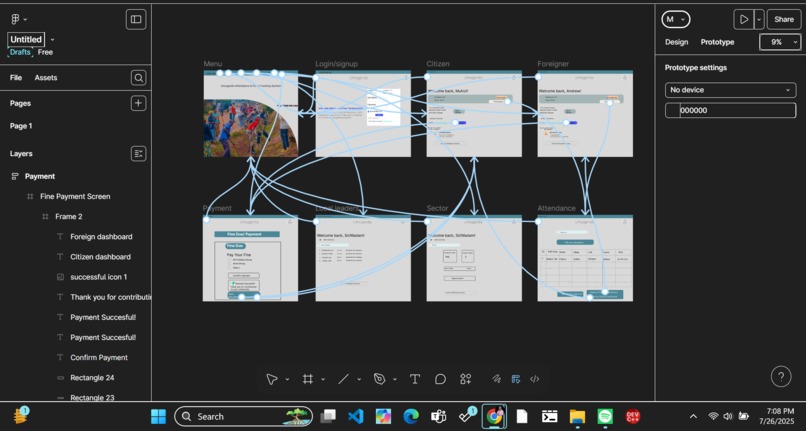Click the search icon beside Assets
The width and height of the screenshot is (806, 431).
click(138, 78)
